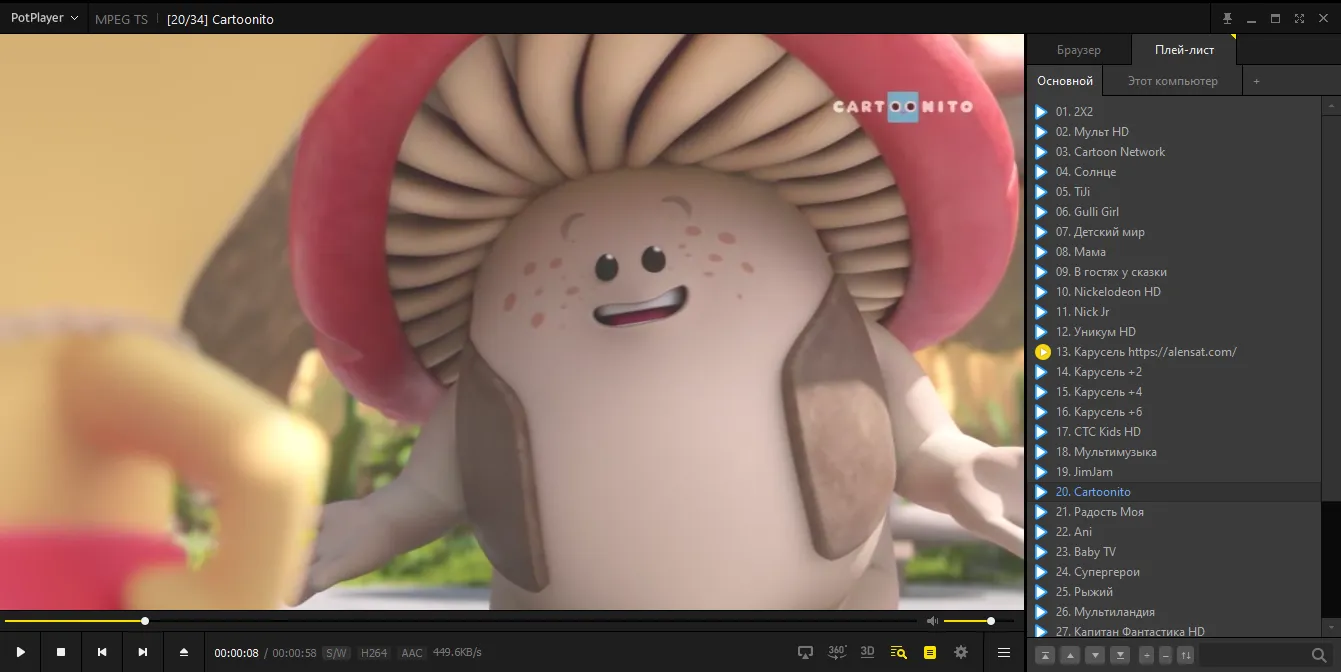Screen dimensions: 1341x672
Task: Play 02. Мульт HD from the playlist
Action: point(1175,132)
